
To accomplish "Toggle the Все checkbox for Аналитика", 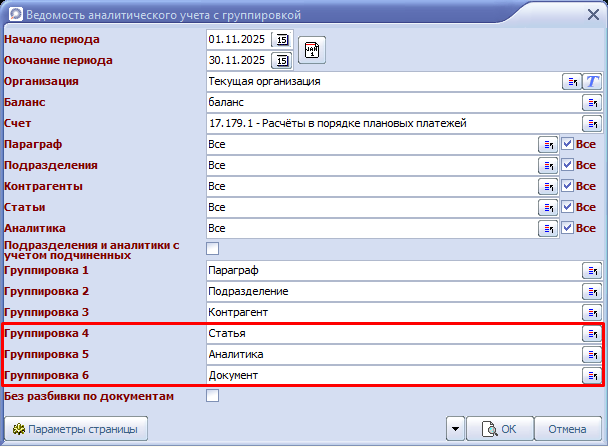I will click(x=567, y=228).
